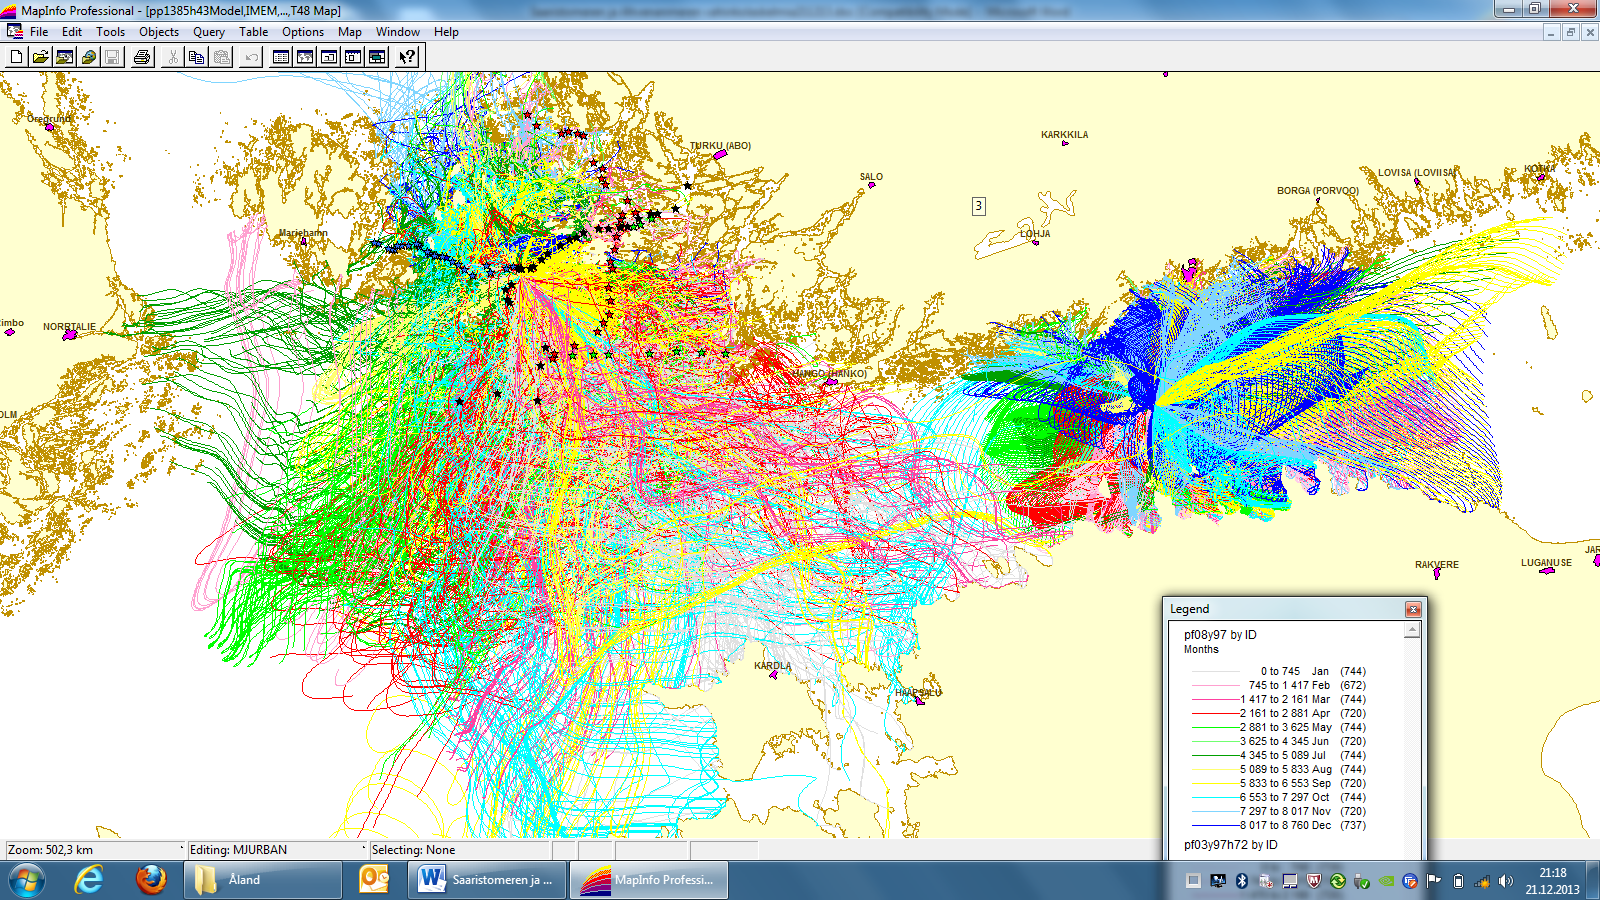Screen dimensions: 1600x900
Task: Open the Windows Start menu
Action: (x=26, y=880)
